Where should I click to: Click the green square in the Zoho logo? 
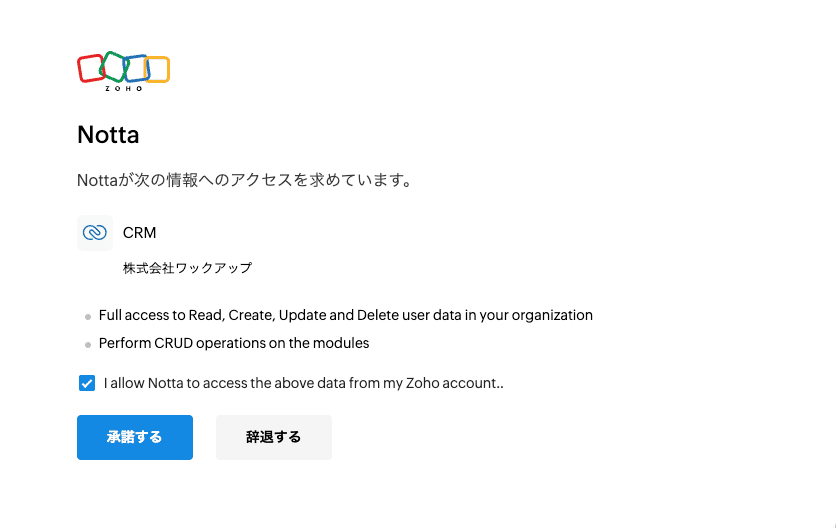pyautogui.click(x=113, y=66)
